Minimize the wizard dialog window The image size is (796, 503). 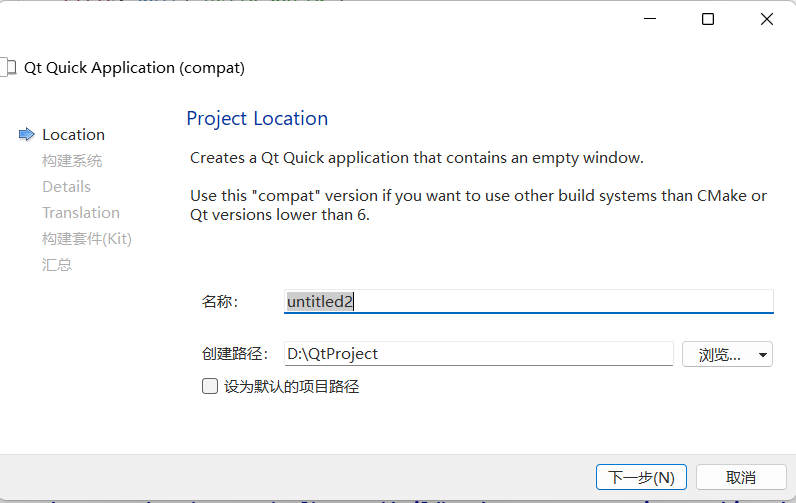pos(650,19)
